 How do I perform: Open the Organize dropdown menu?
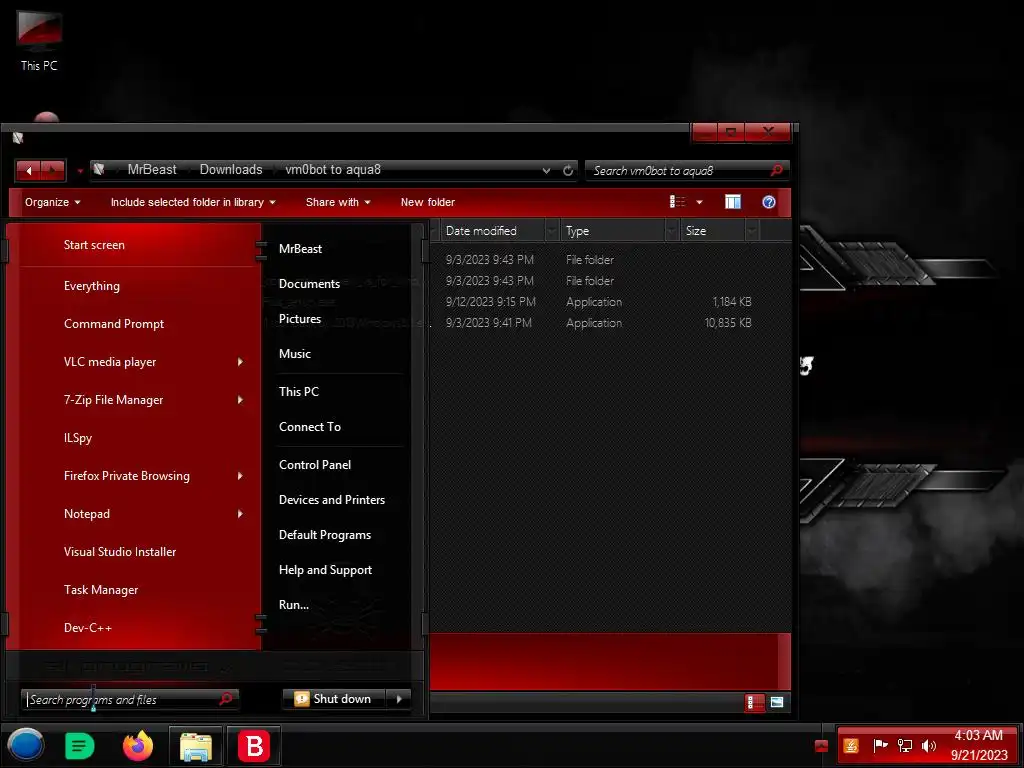coord(52,202)
